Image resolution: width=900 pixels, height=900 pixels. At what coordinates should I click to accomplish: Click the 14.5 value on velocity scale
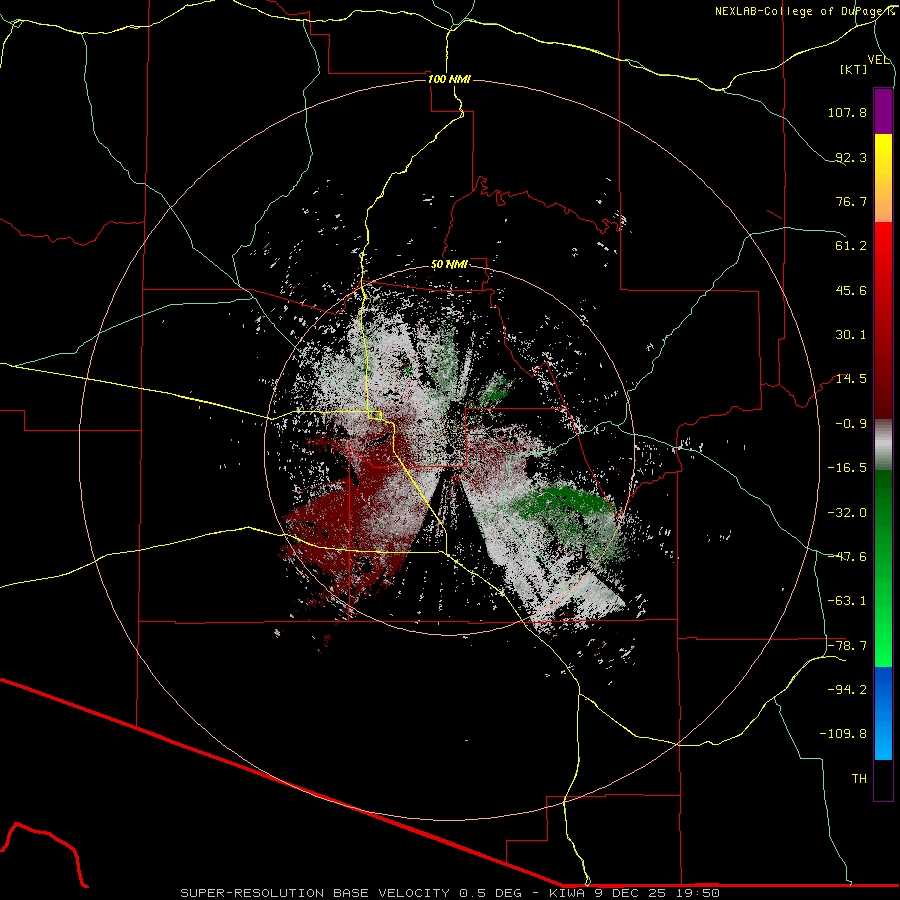click(x=851, y=379)
